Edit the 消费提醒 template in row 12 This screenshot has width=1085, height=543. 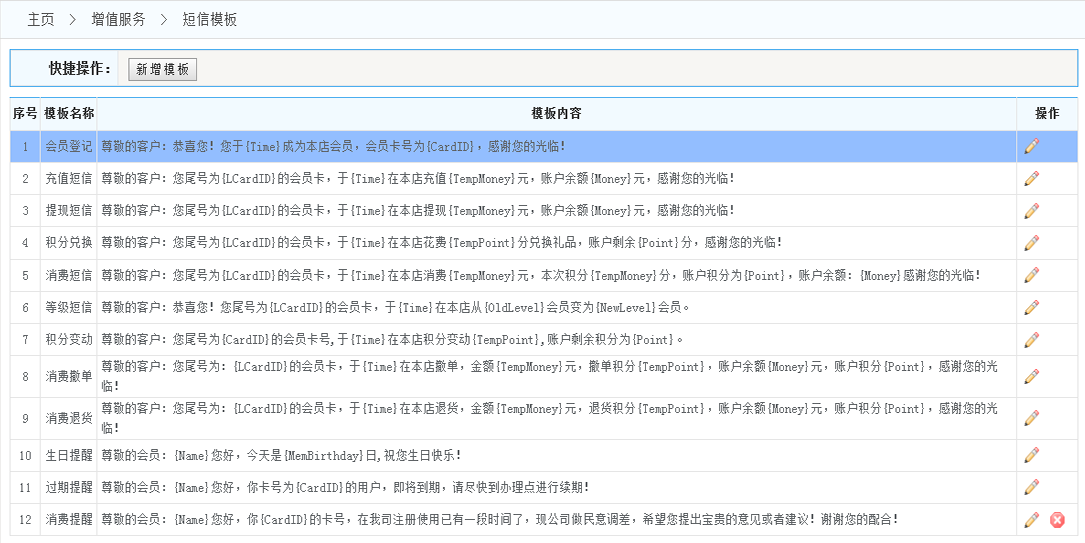tap(1032, 520)
